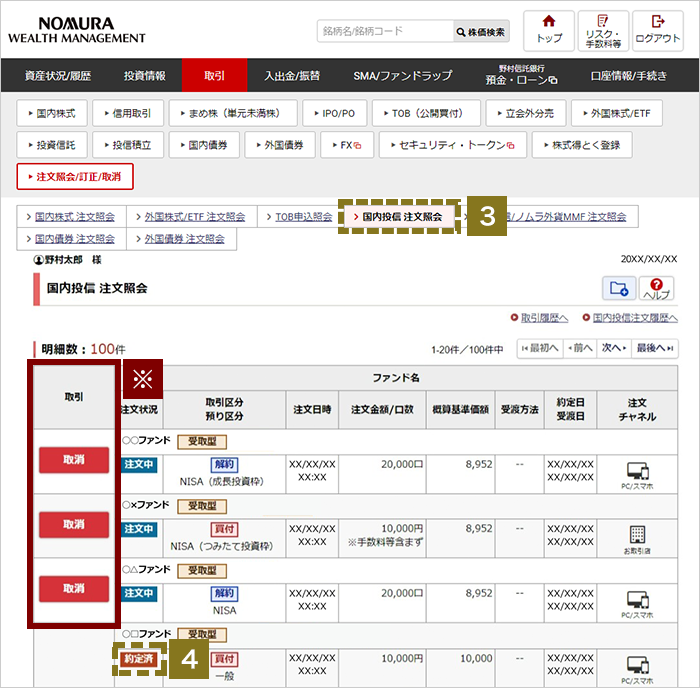The width and height of the screenshot is (700, 688).
Task: Open 国内債券 注文照会 tab link
Action: tap(75, 239)
